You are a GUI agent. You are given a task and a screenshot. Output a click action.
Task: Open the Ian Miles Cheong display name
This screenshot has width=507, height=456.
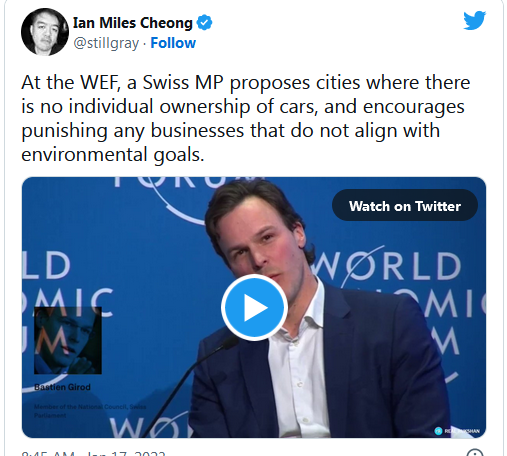click(133, 23)
